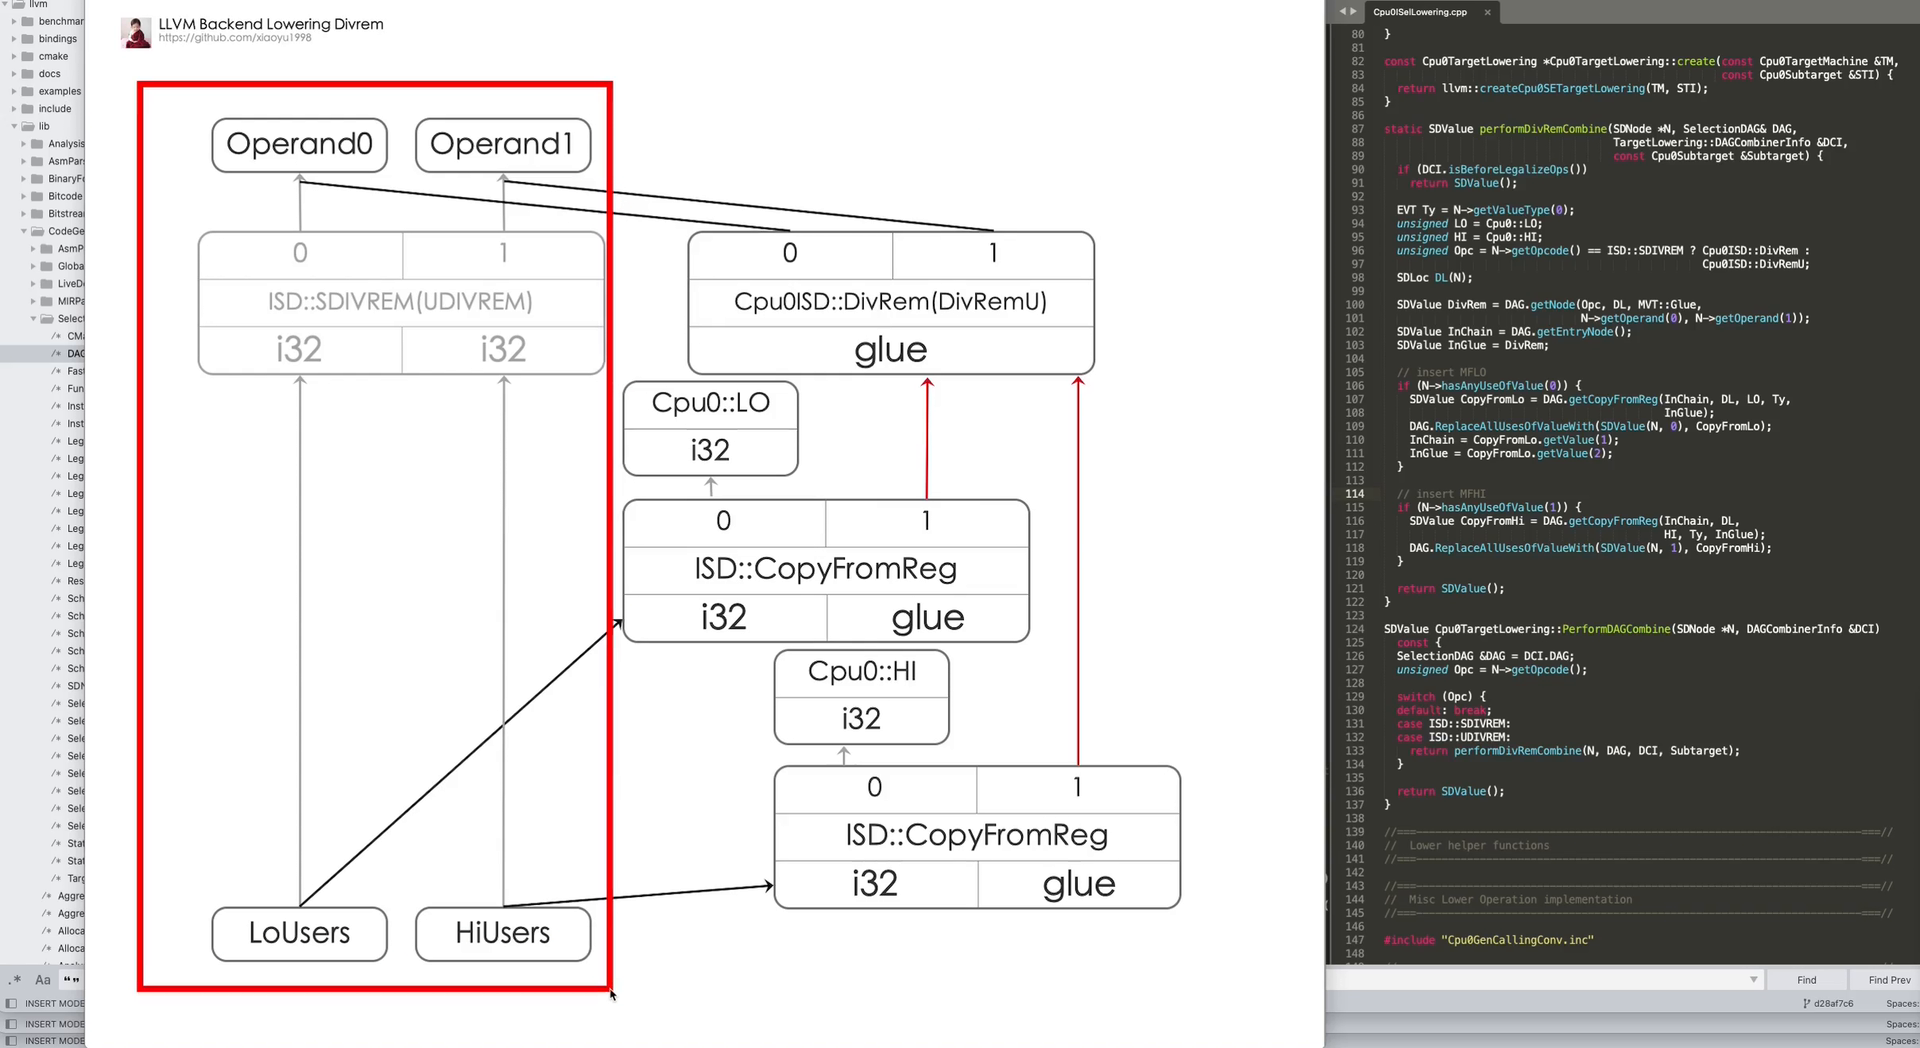Expand the docs folder arrow
The height and width of the screenshot is (1048, 1920).
14,74
